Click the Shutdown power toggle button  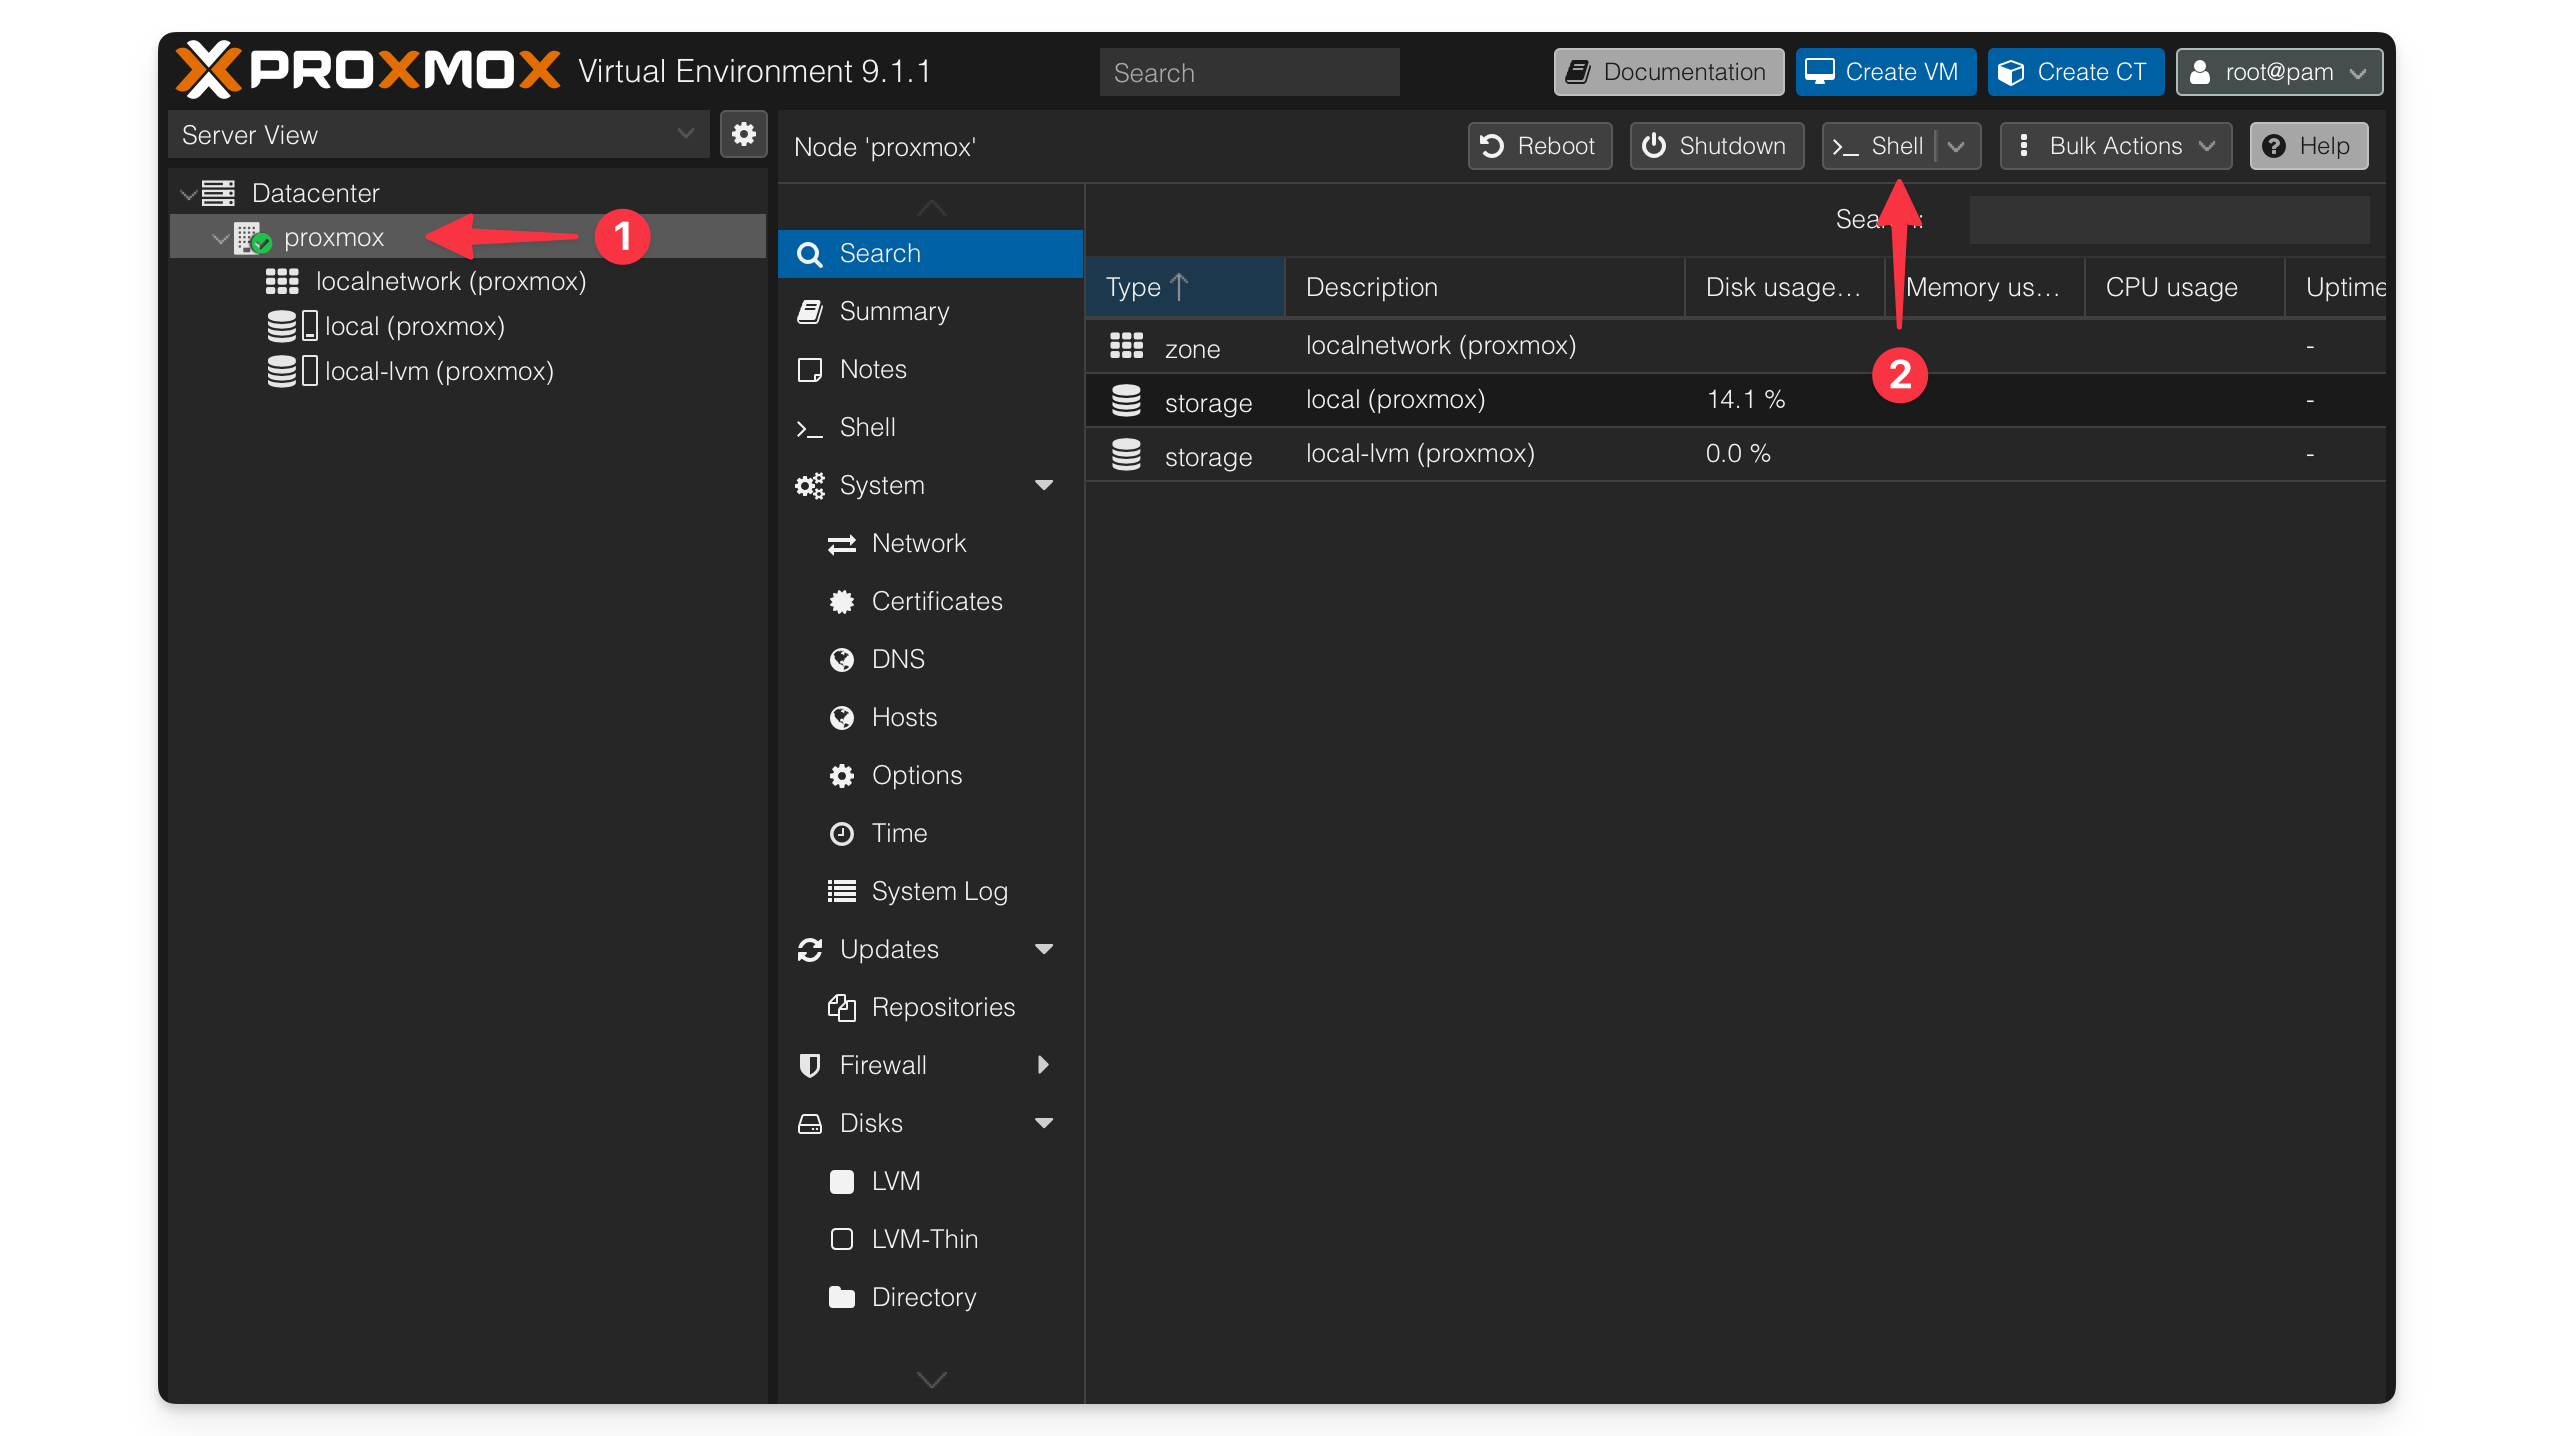point(1716,145)
